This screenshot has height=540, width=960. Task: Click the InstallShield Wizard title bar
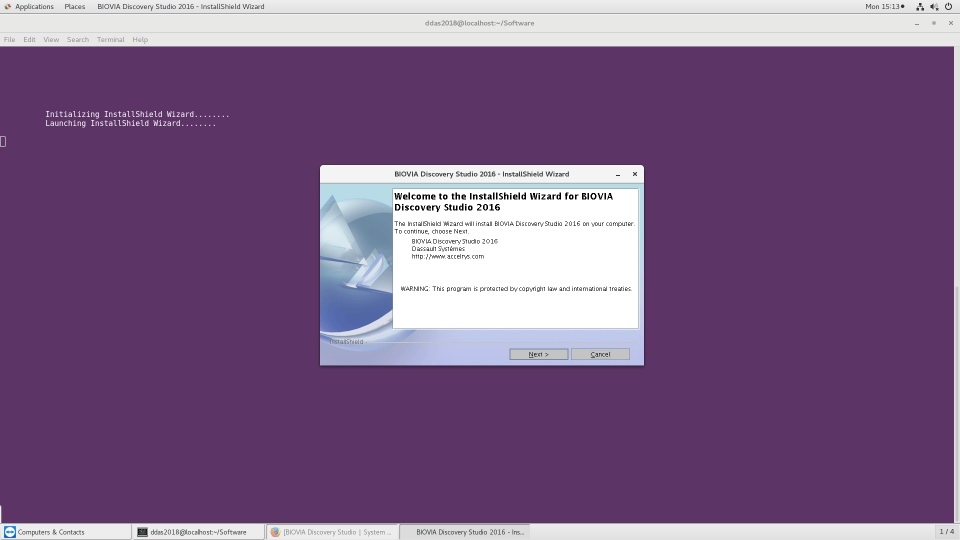coord(482,174)
